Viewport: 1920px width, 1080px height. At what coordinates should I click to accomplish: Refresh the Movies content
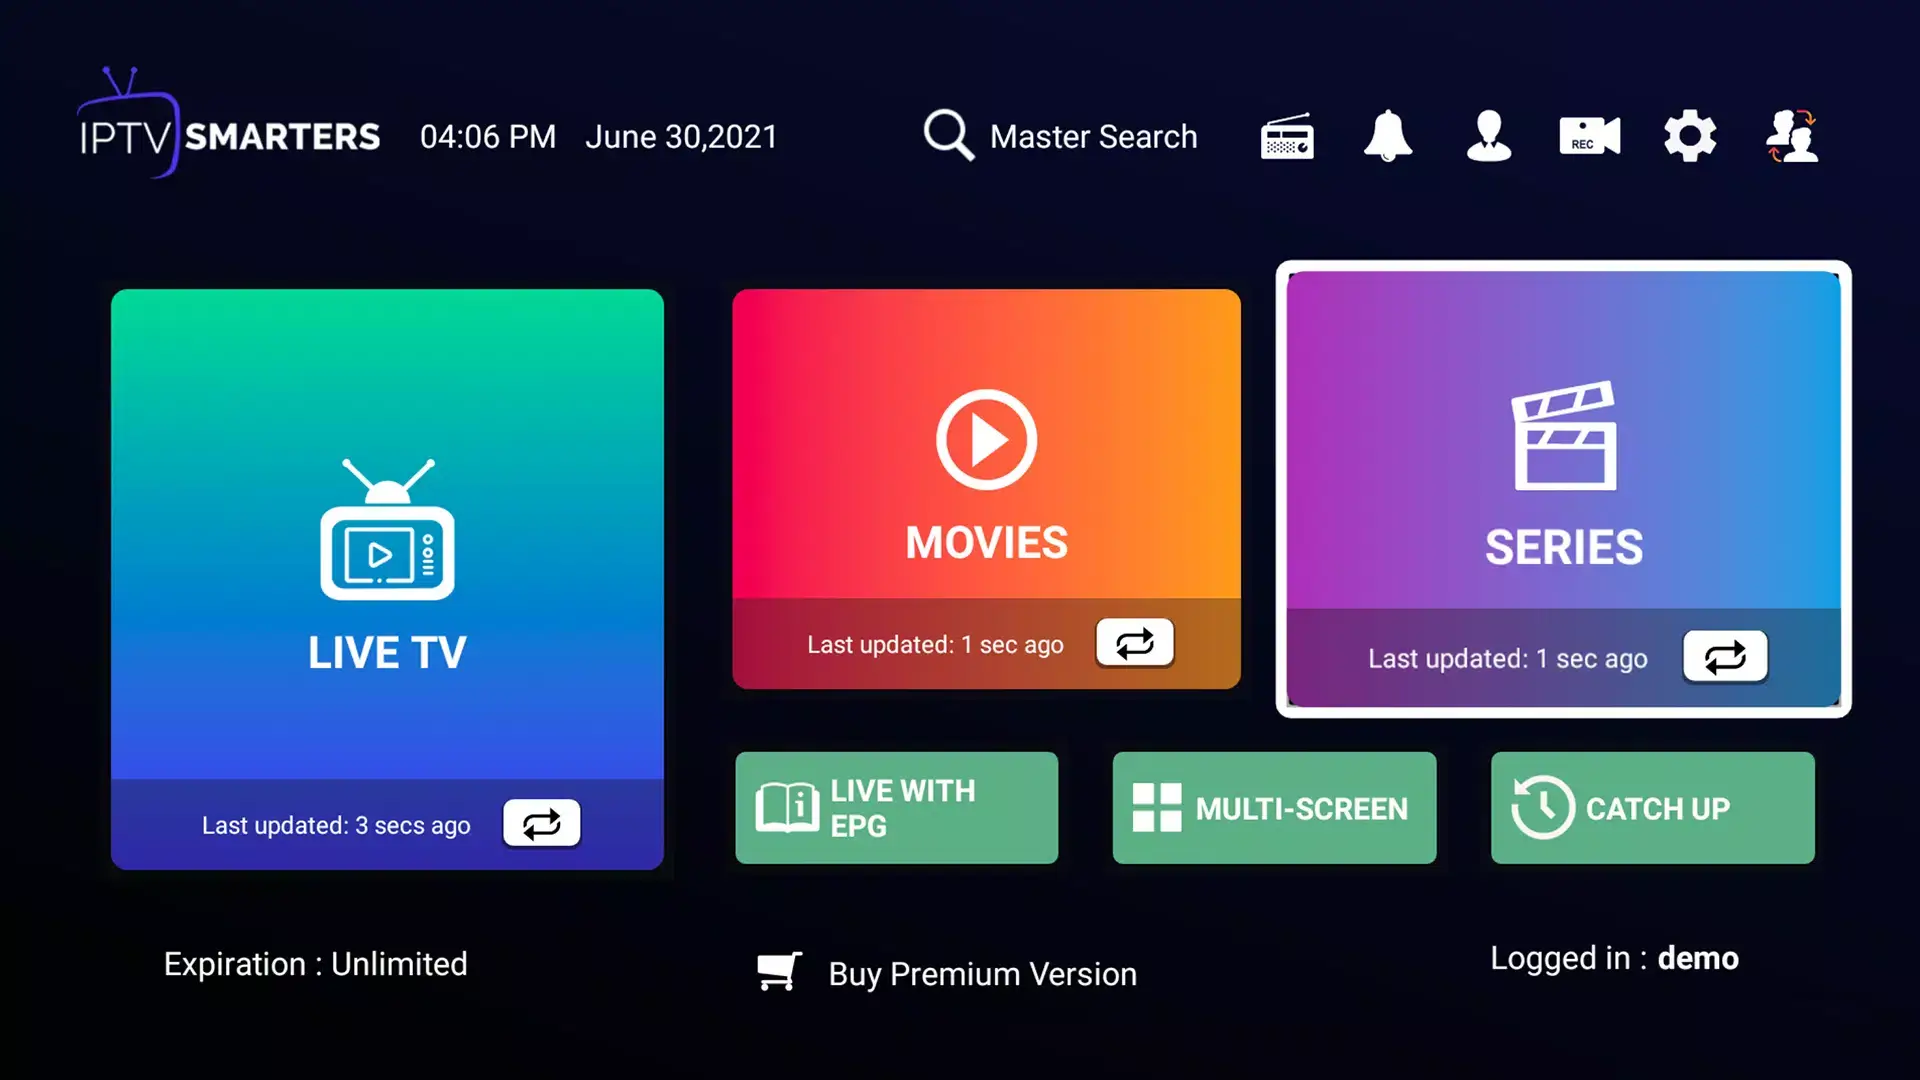click(1134, 644)
